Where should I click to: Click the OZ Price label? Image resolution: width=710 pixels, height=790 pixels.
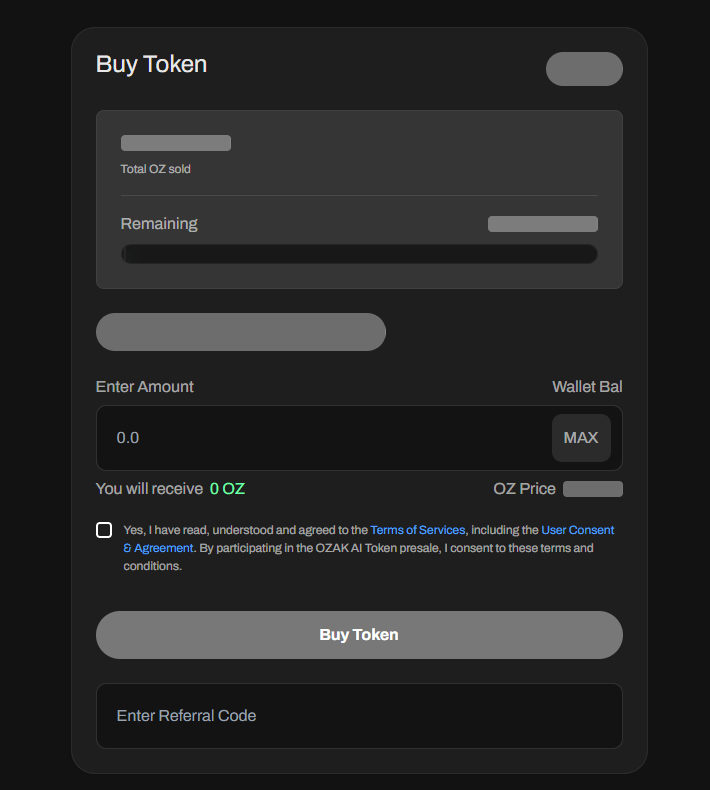pos(524,489)
